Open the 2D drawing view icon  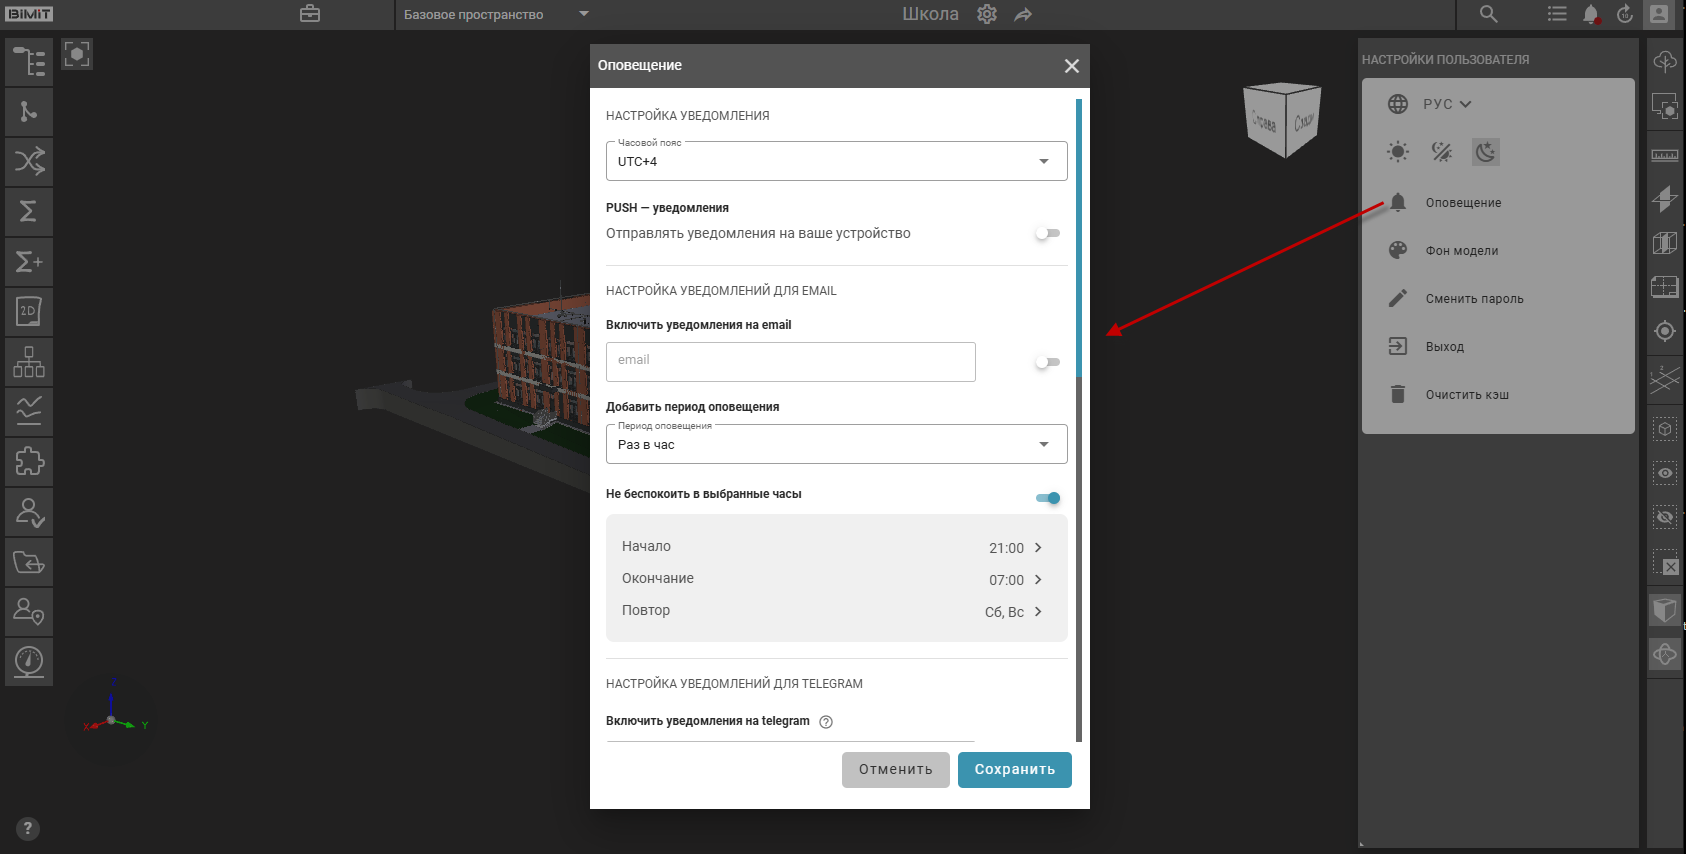tap(29, 311)
